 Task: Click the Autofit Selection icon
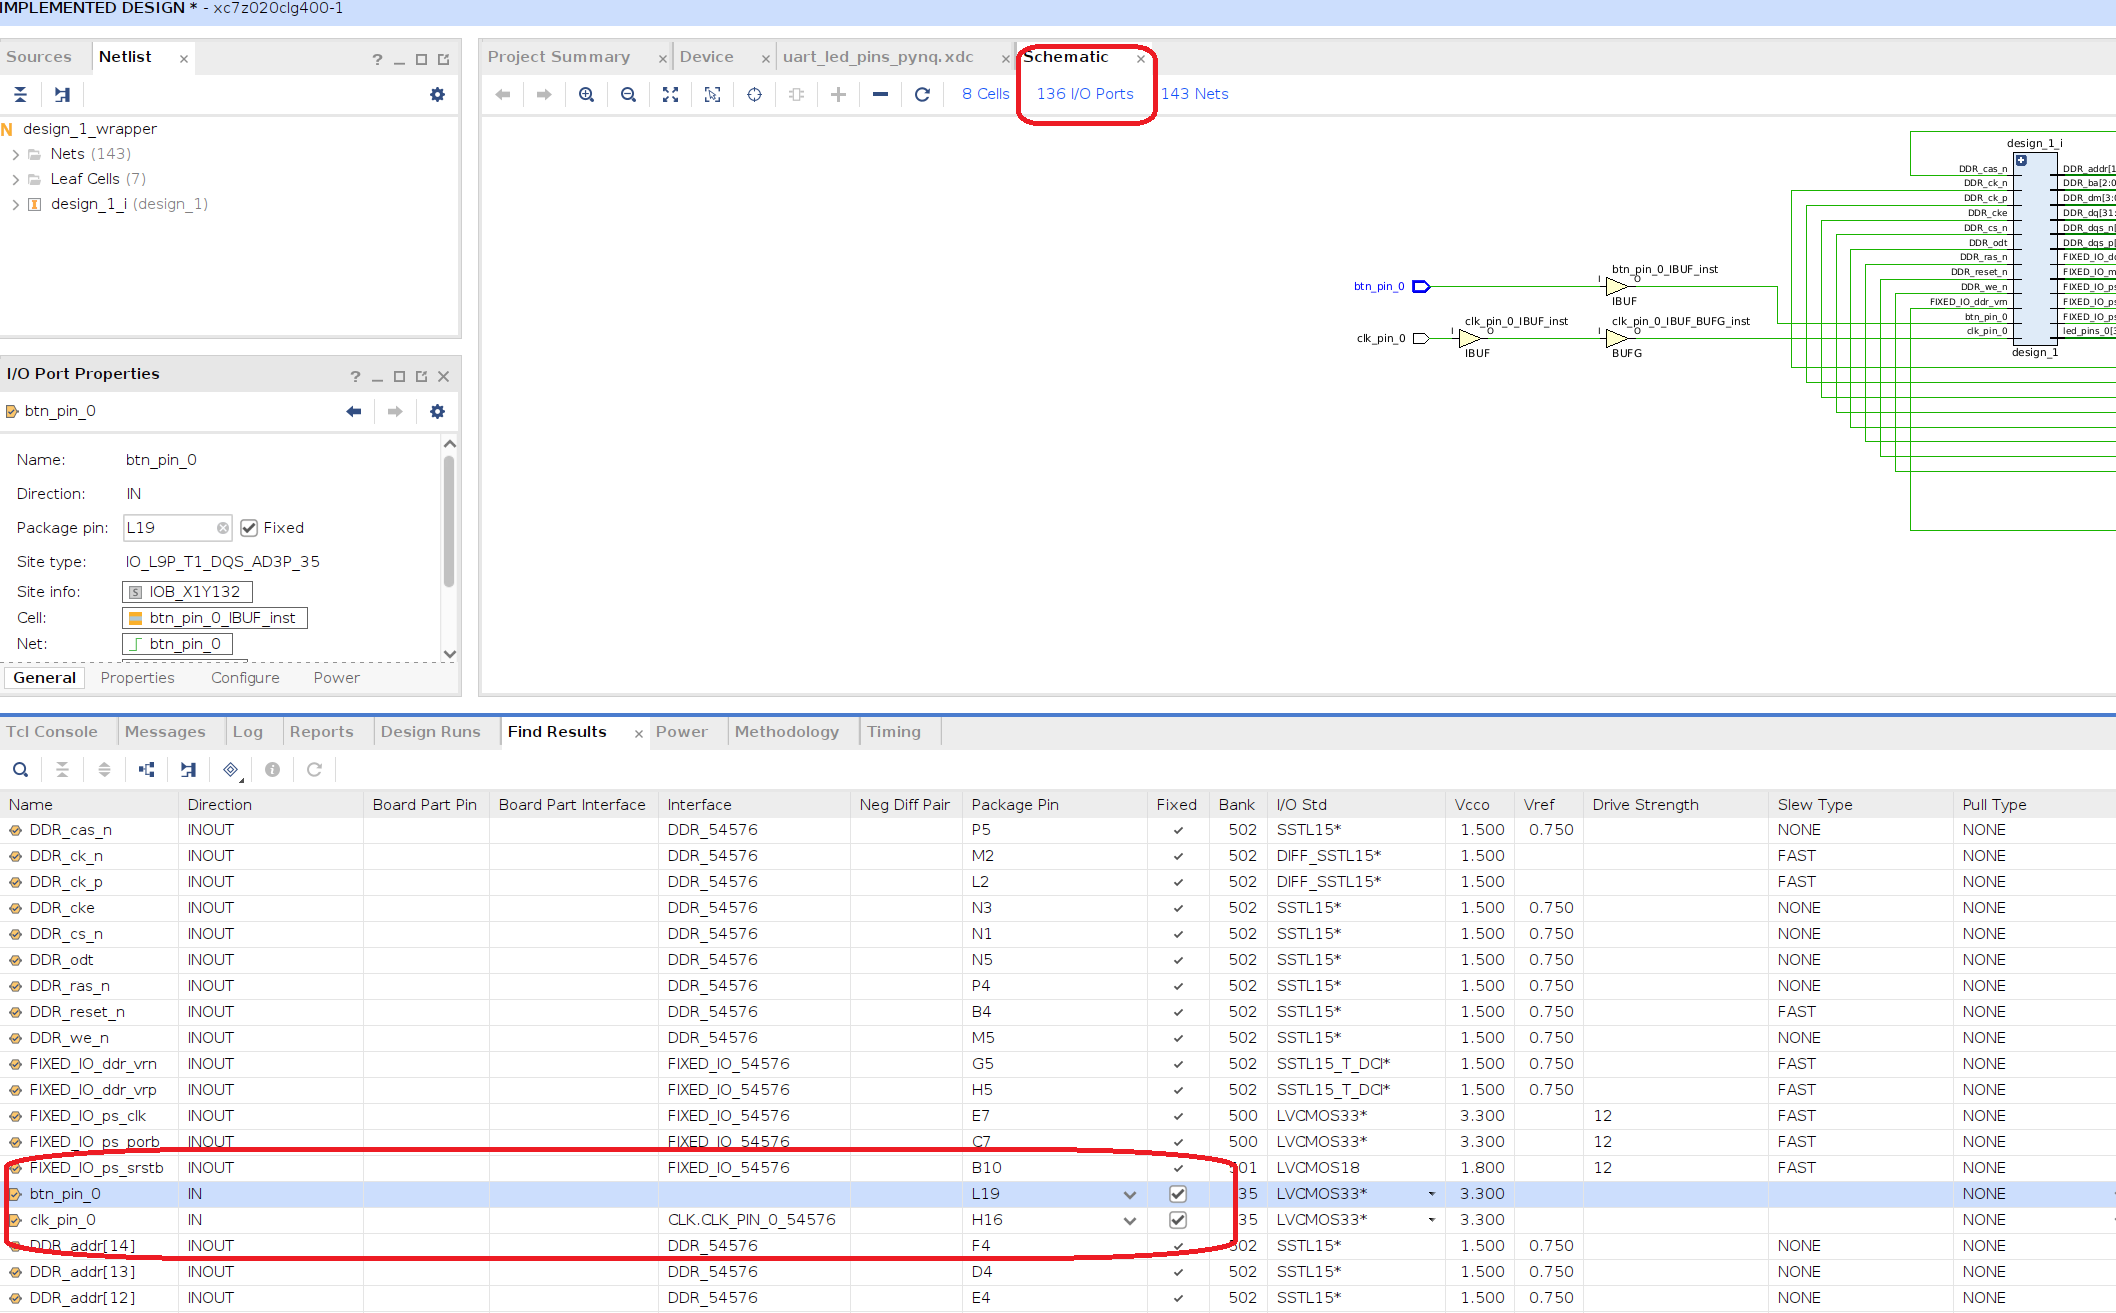tap(755, 94)
